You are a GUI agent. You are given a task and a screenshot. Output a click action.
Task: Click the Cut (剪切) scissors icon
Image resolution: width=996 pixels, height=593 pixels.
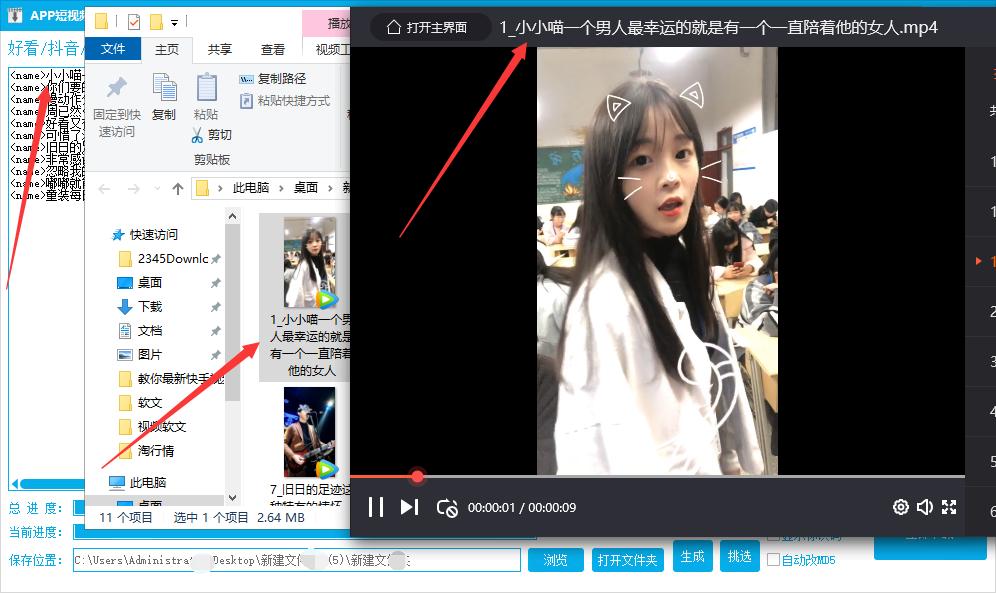point(198,135)
